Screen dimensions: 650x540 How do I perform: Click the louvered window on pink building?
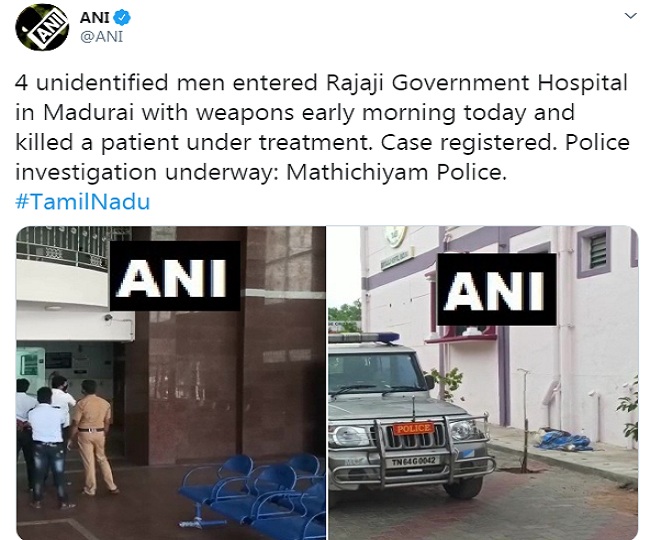click(594, 251)
